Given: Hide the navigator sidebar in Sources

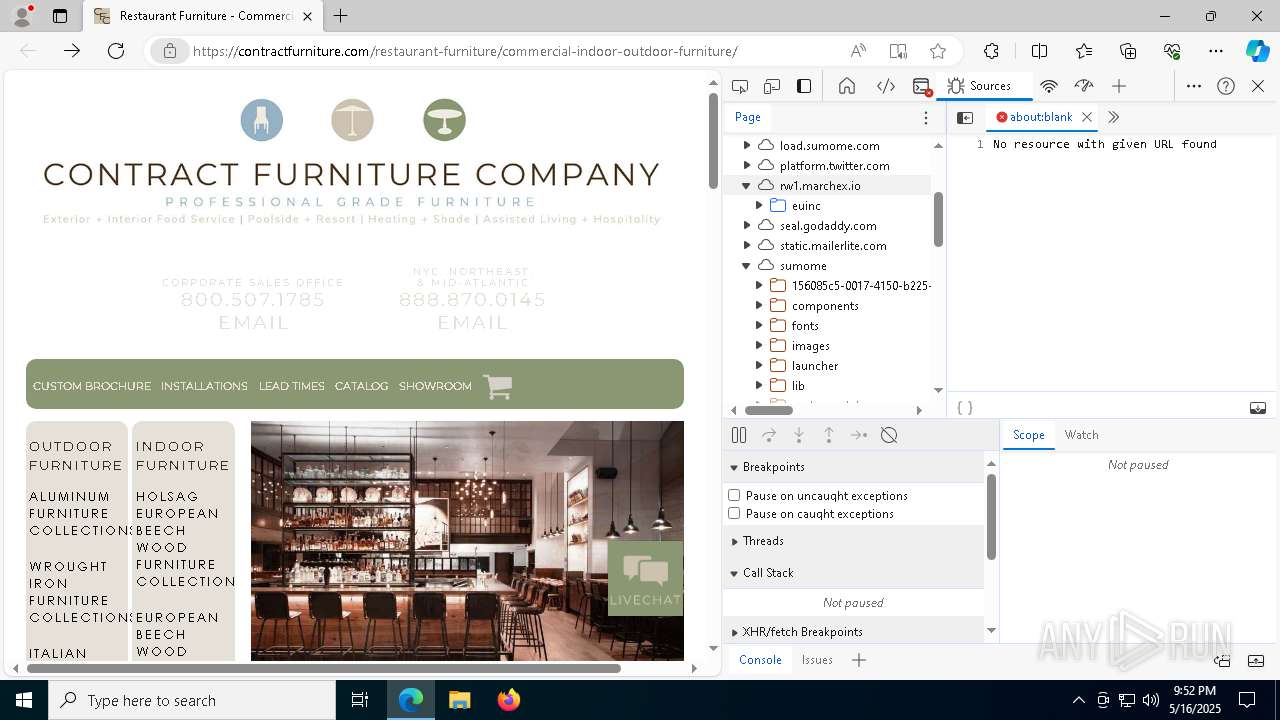Looking at the screenshot, I should click(x=965, y=117).
